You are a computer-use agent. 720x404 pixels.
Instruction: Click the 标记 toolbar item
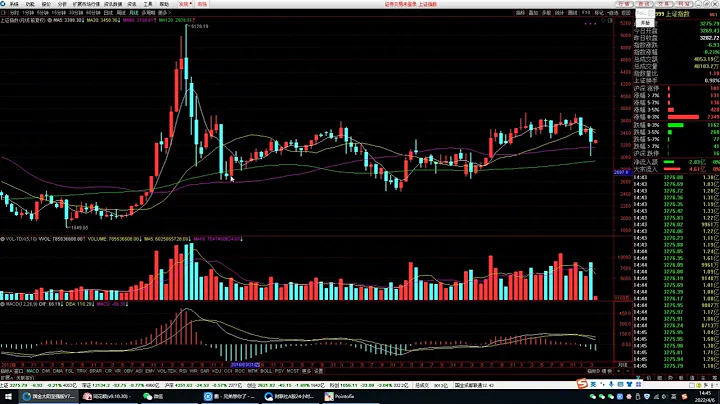(599, 13)
